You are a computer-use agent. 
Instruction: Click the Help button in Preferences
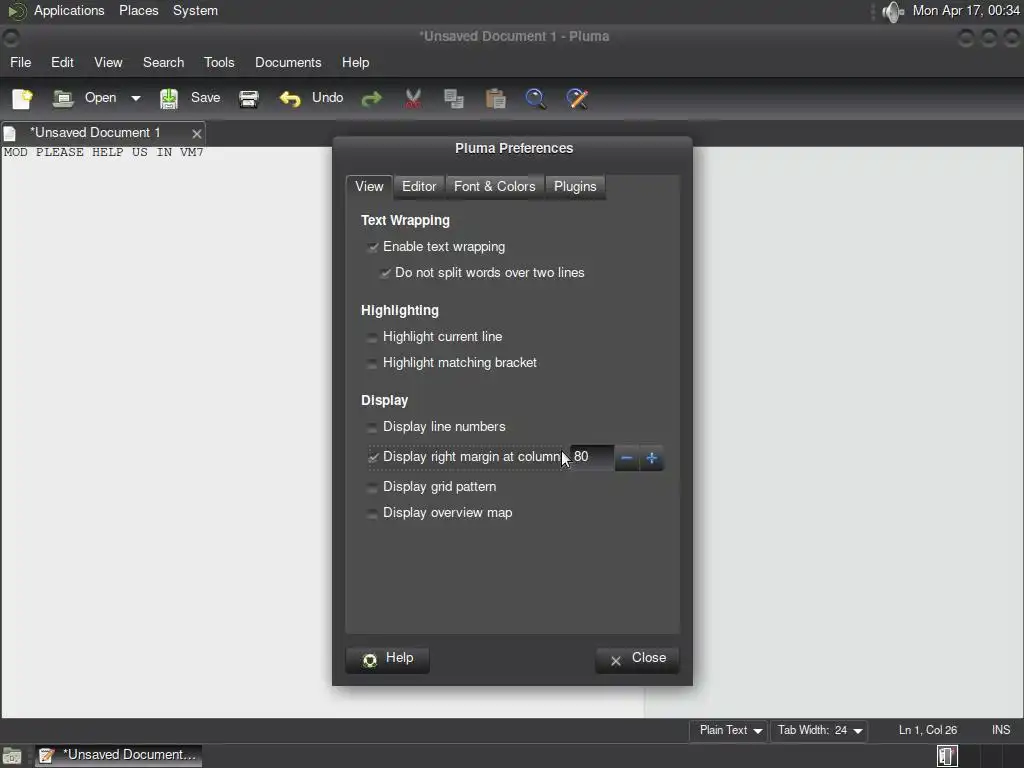pyautogui.click(x=387, y=659)
